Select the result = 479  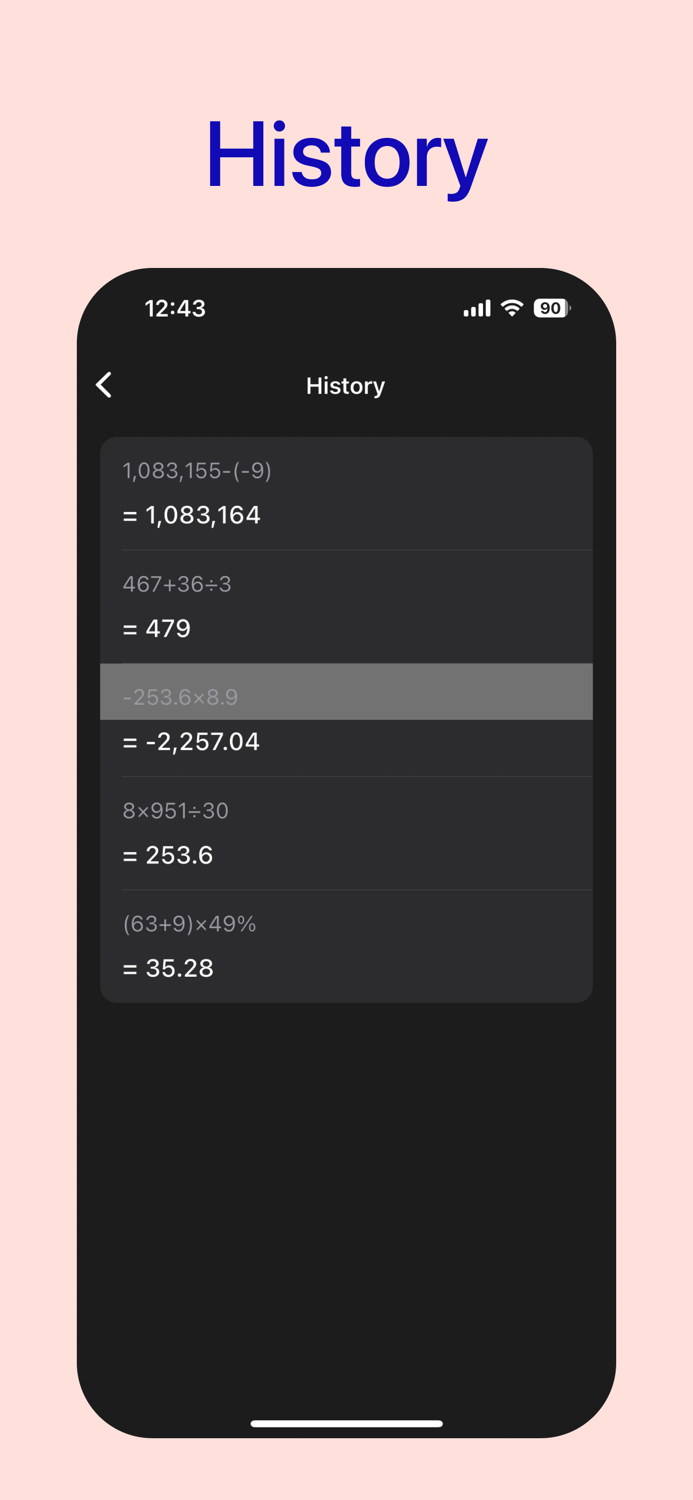156,628
